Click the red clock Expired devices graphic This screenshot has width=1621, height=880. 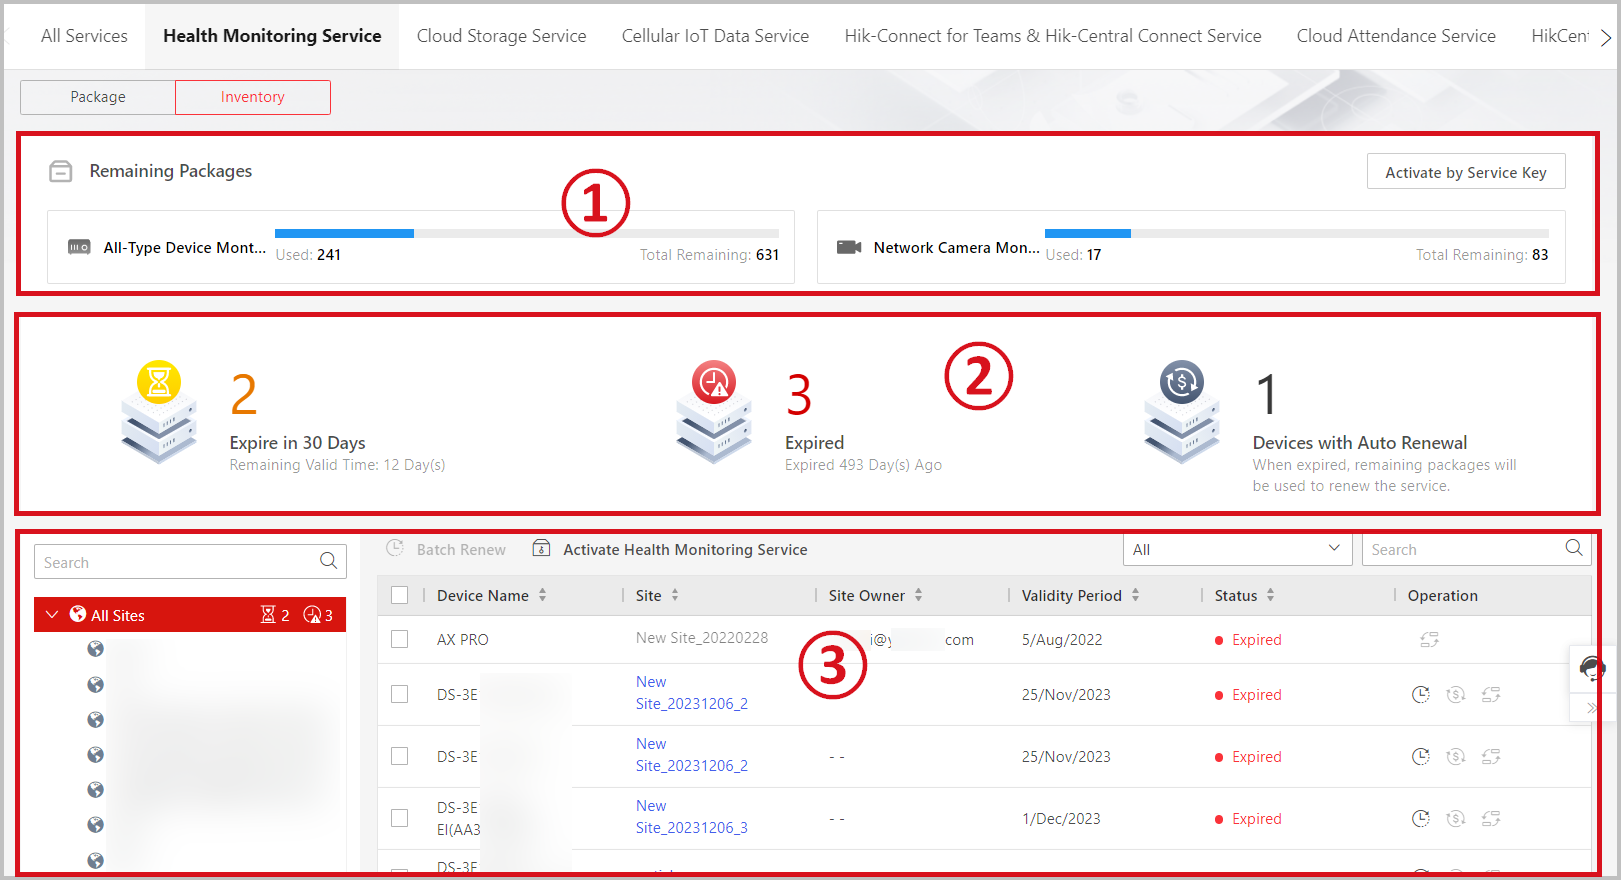tap(714, 412)
